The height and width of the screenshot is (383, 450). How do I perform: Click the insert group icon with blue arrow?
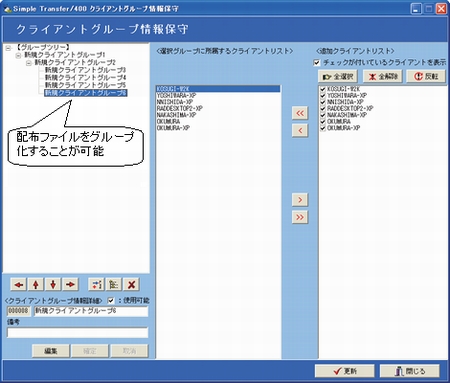pyautogui.click(x=96, y=284)
